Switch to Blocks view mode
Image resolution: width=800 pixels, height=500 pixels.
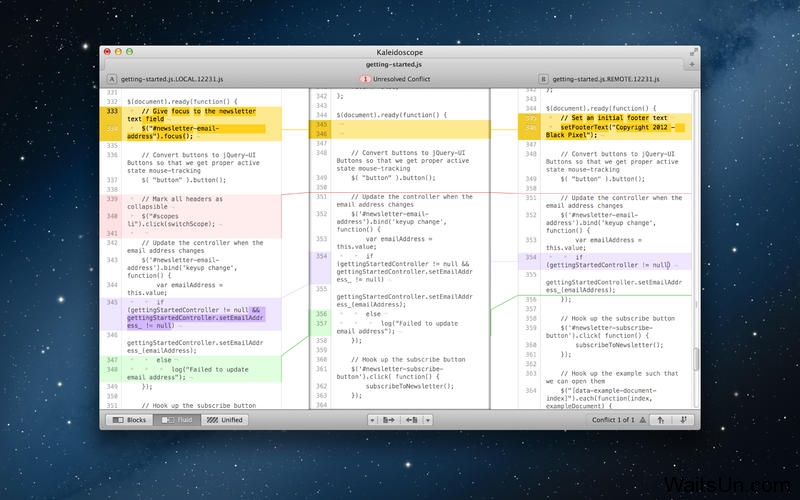[129, 420]
